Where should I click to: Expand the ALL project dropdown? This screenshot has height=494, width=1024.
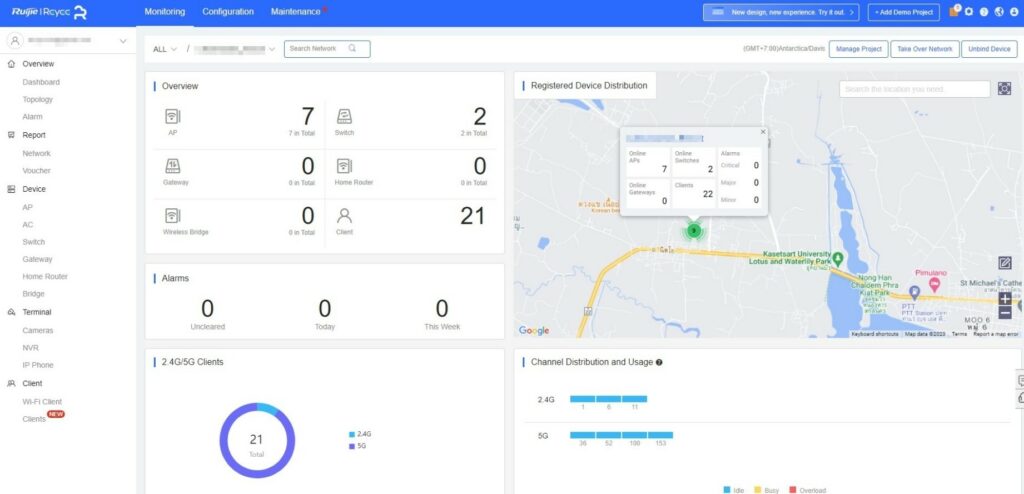165,49
